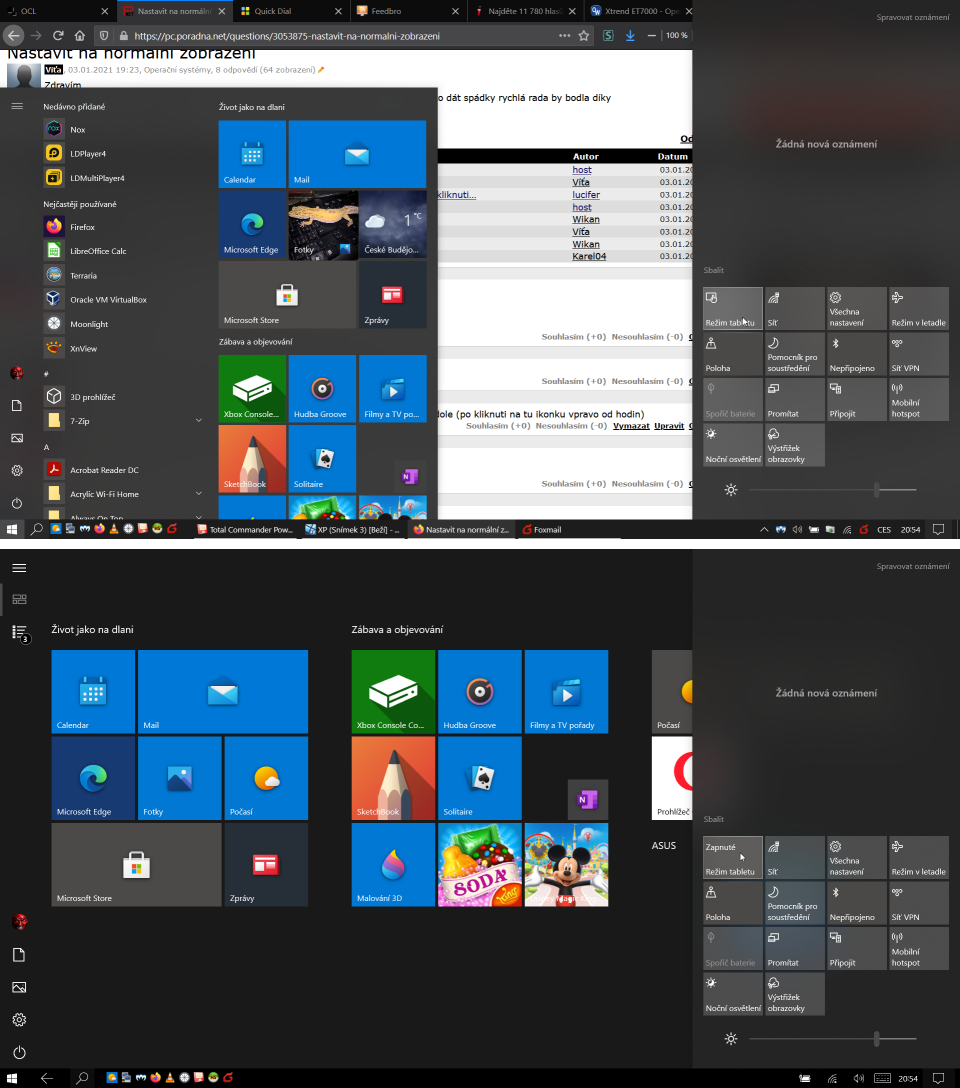
Task: Go to the browser home page icon
Action: [80, 35]
